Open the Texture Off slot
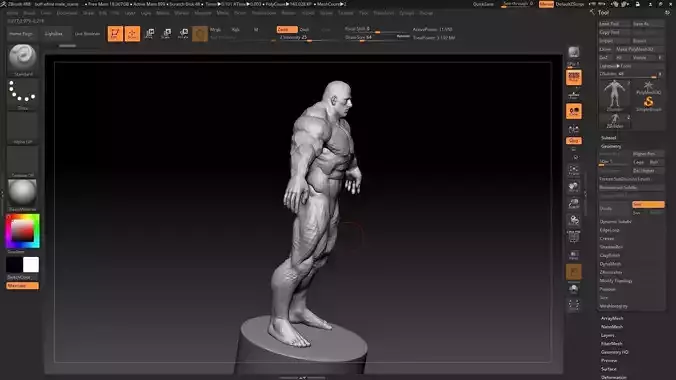Viewport: 676px width, 380px height. 22,162
